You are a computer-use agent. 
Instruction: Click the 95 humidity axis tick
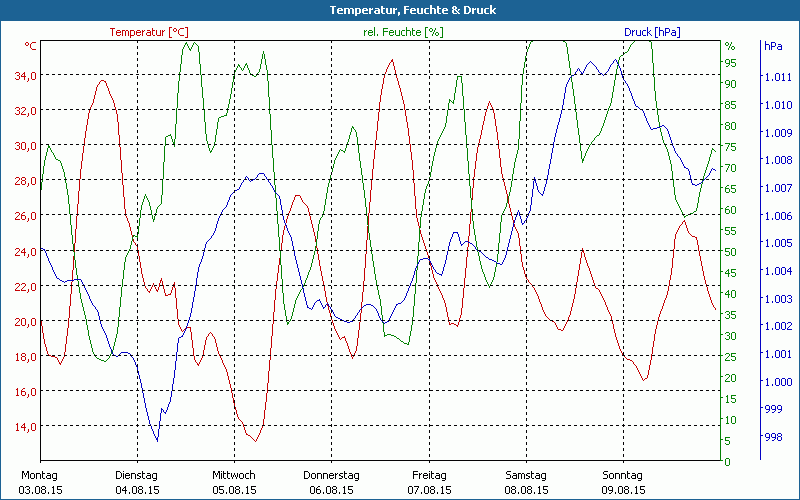point(731,63)
